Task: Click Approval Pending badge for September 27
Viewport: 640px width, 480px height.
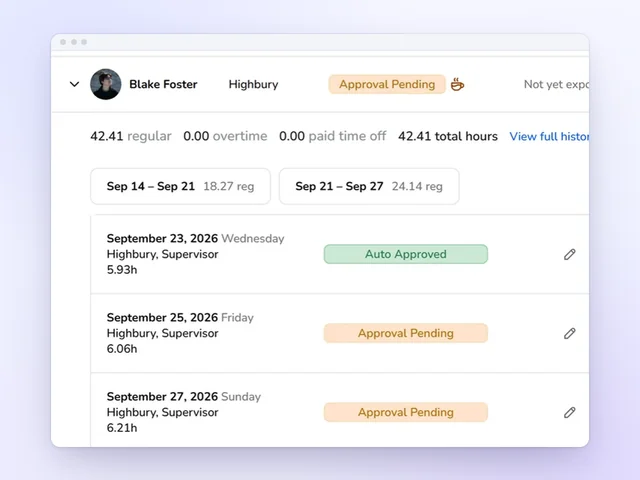Action: 406,412
